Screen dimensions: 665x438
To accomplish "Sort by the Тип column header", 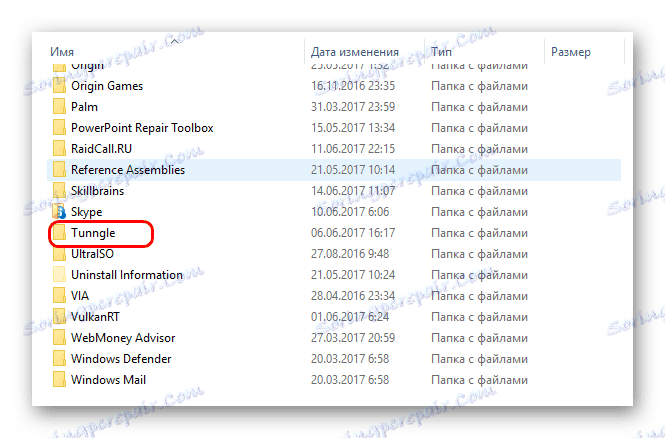I will [x=441, y=52].
